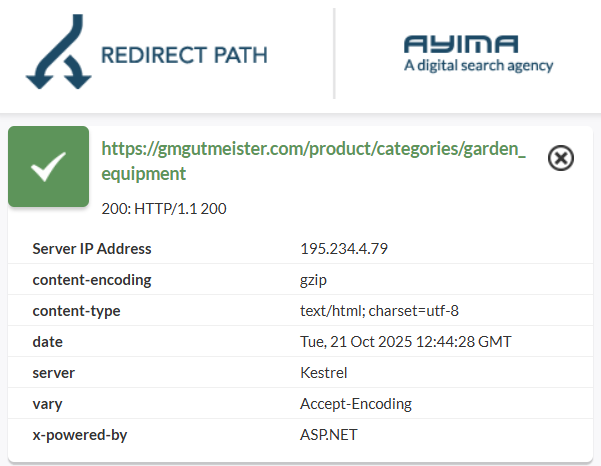Click the Ayima logo
The width and height of the screenshot is (601, 466).
(461, 44)
